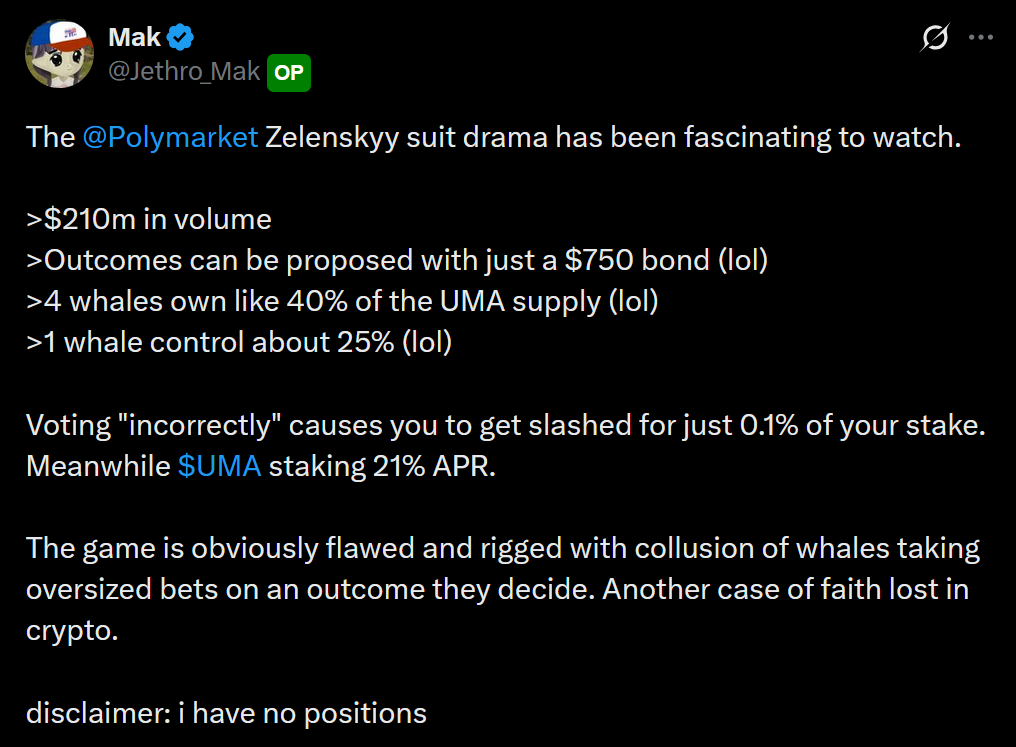
Task: Click the Zelenskyy suit drama sentence
Action: tap(610, 137)
